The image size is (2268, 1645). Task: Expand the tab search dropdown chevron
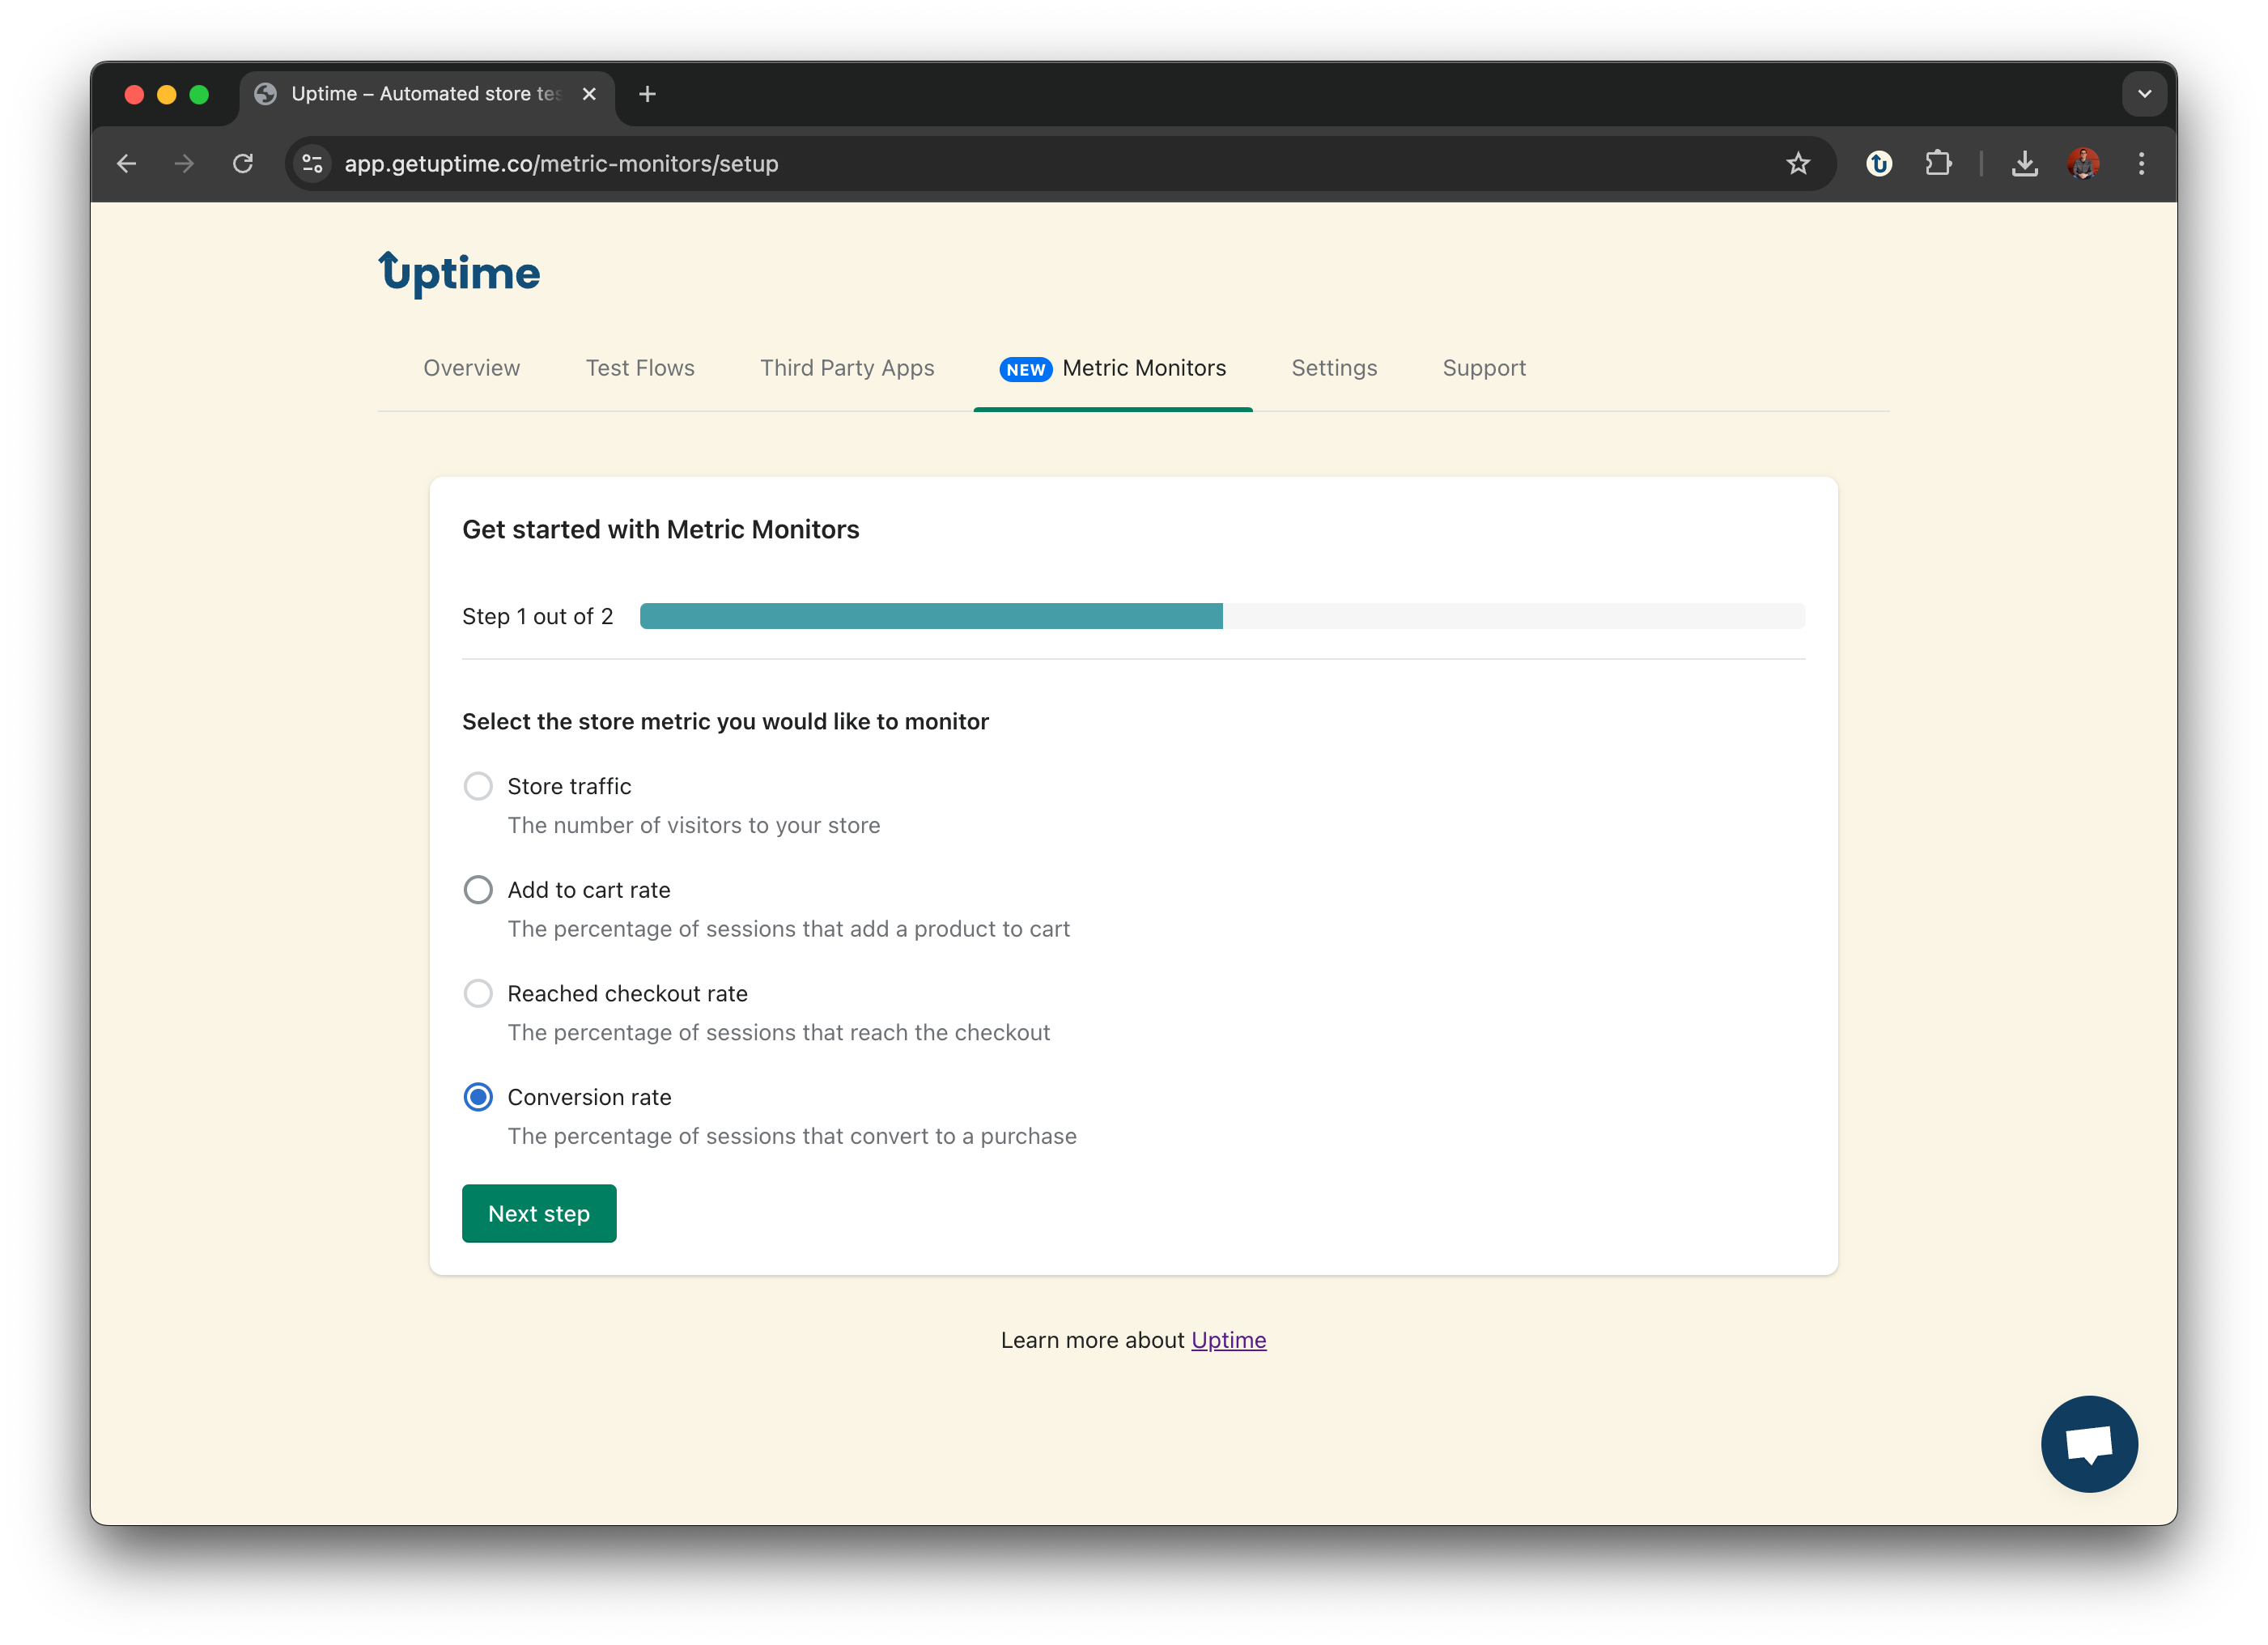coord(2143,94)
